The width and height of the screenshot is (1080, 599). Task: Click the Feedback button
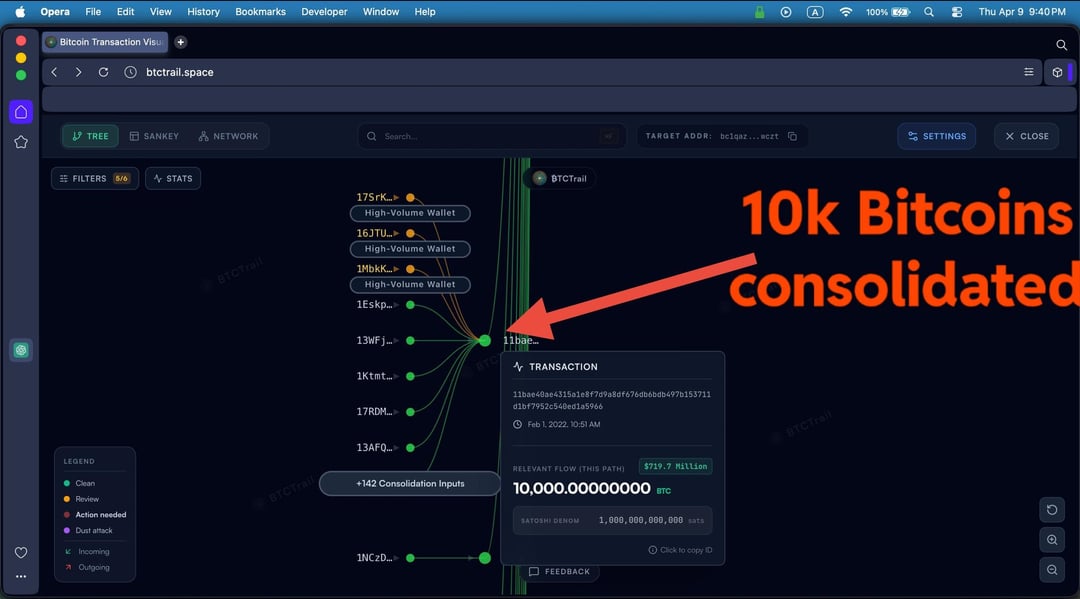[559, 572]
